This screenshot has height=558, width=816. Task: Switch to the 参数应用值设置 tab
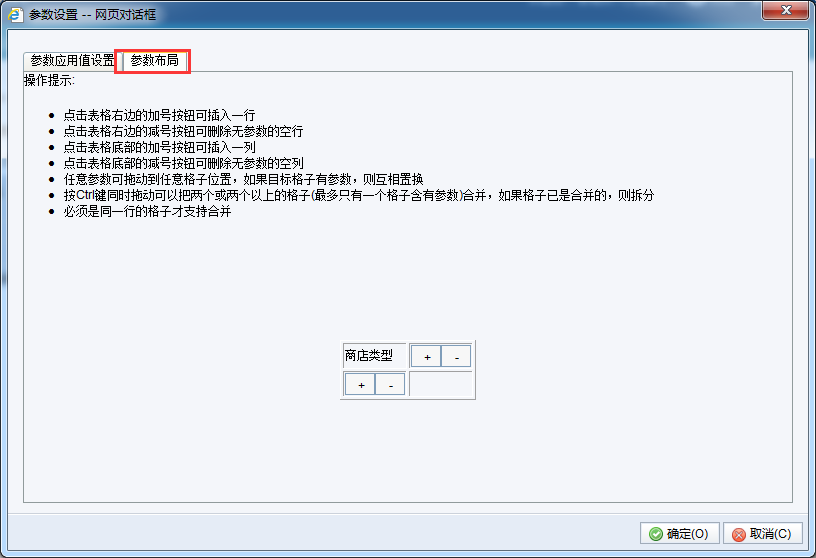pos(72,60)
